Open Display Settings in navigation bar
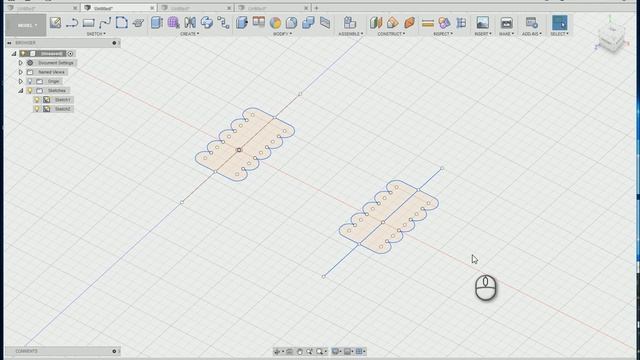This screenshot has height=360, width=640. tap(336, 351)
